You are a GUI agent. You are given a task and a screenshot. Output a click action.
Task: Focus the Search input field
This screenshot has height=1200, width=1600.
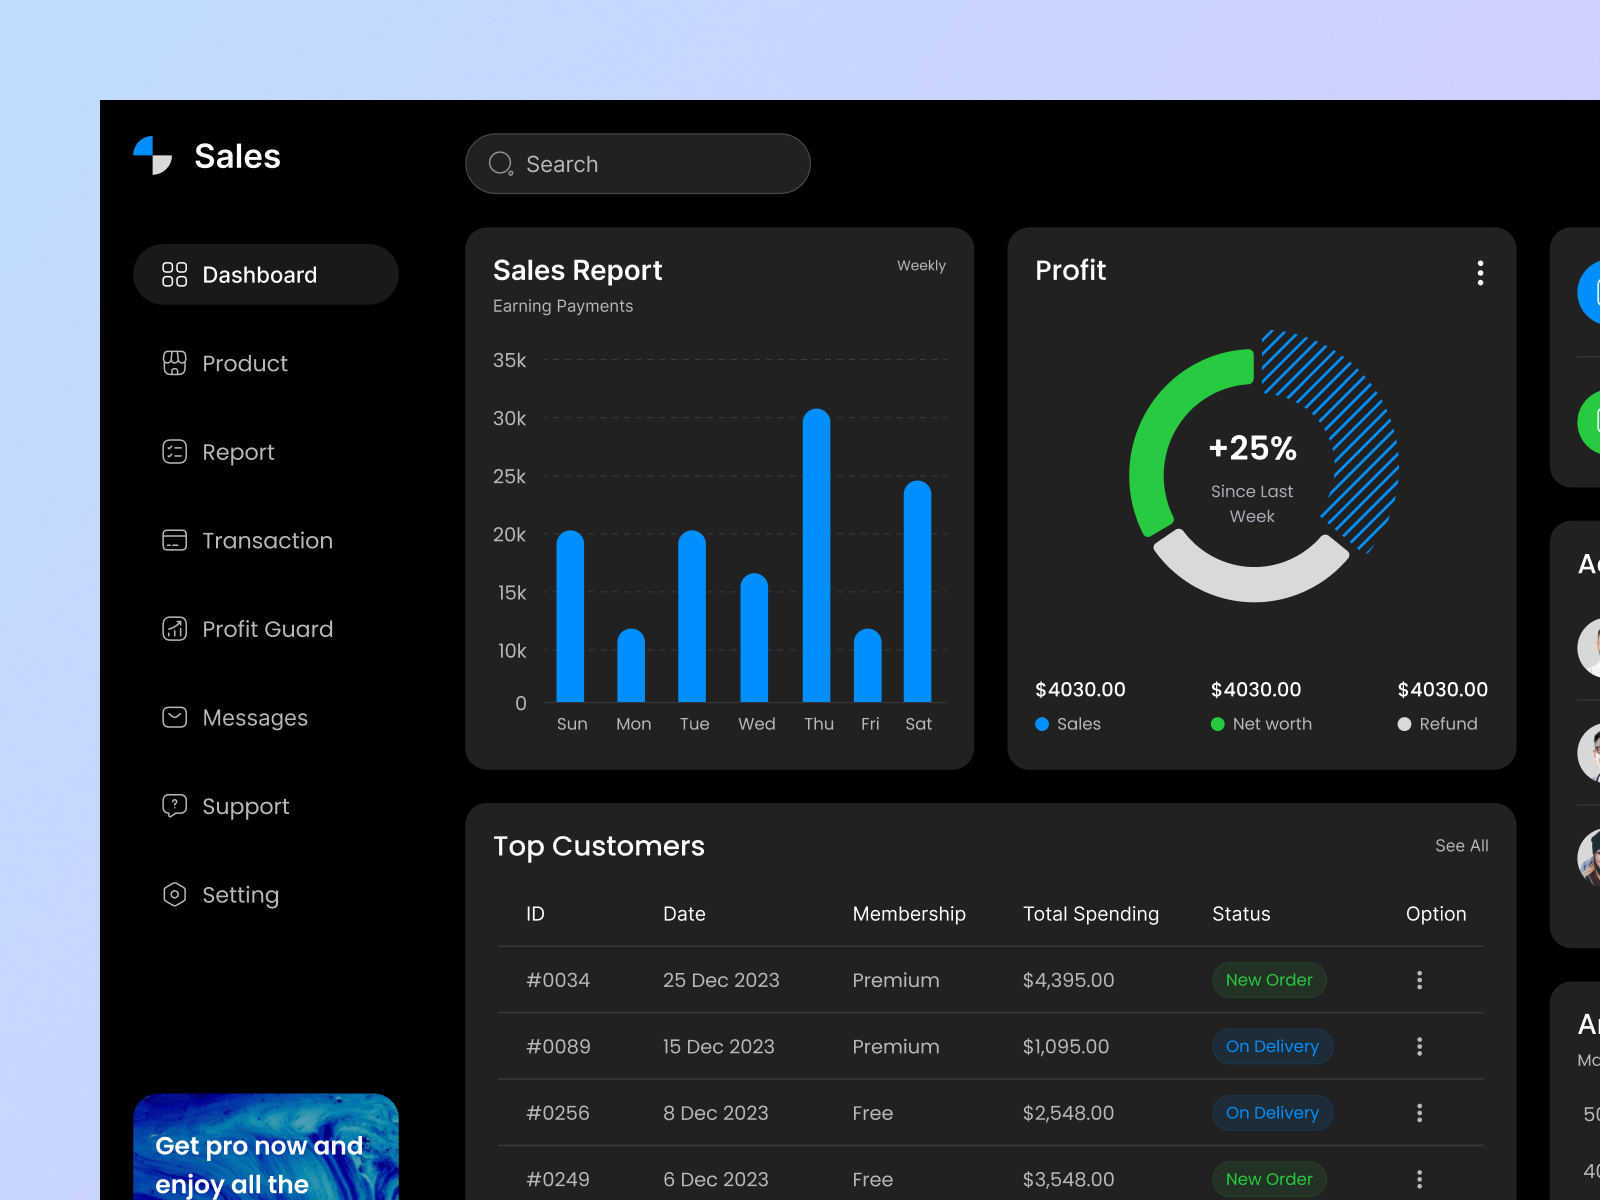pyautogui.click(x=660, y=164)
